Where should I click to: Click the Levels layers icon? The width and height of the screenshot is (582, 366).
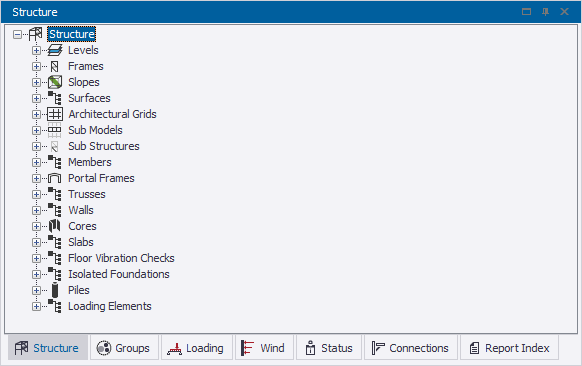click(55, 50)
